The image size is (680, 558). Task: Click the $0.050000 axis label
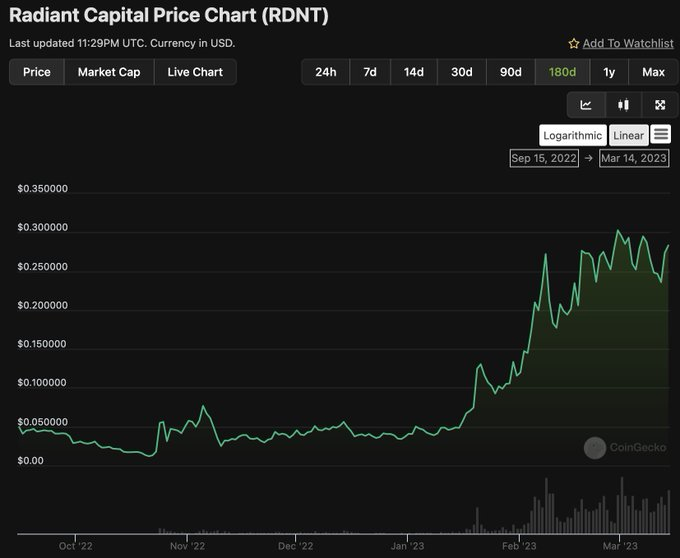click(x=42, y=422)
